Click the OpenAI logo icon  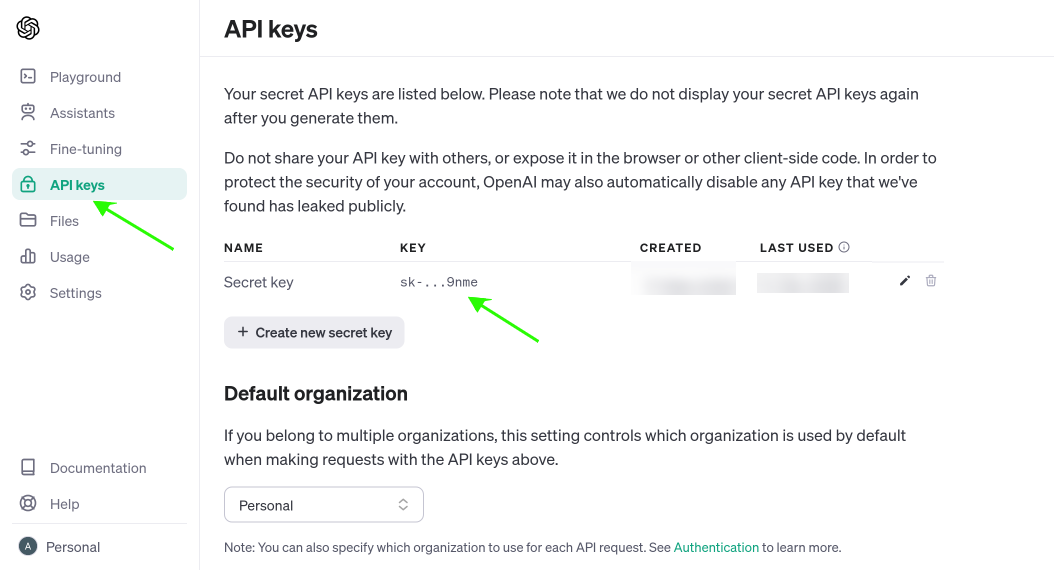click(x=28, y=28)
